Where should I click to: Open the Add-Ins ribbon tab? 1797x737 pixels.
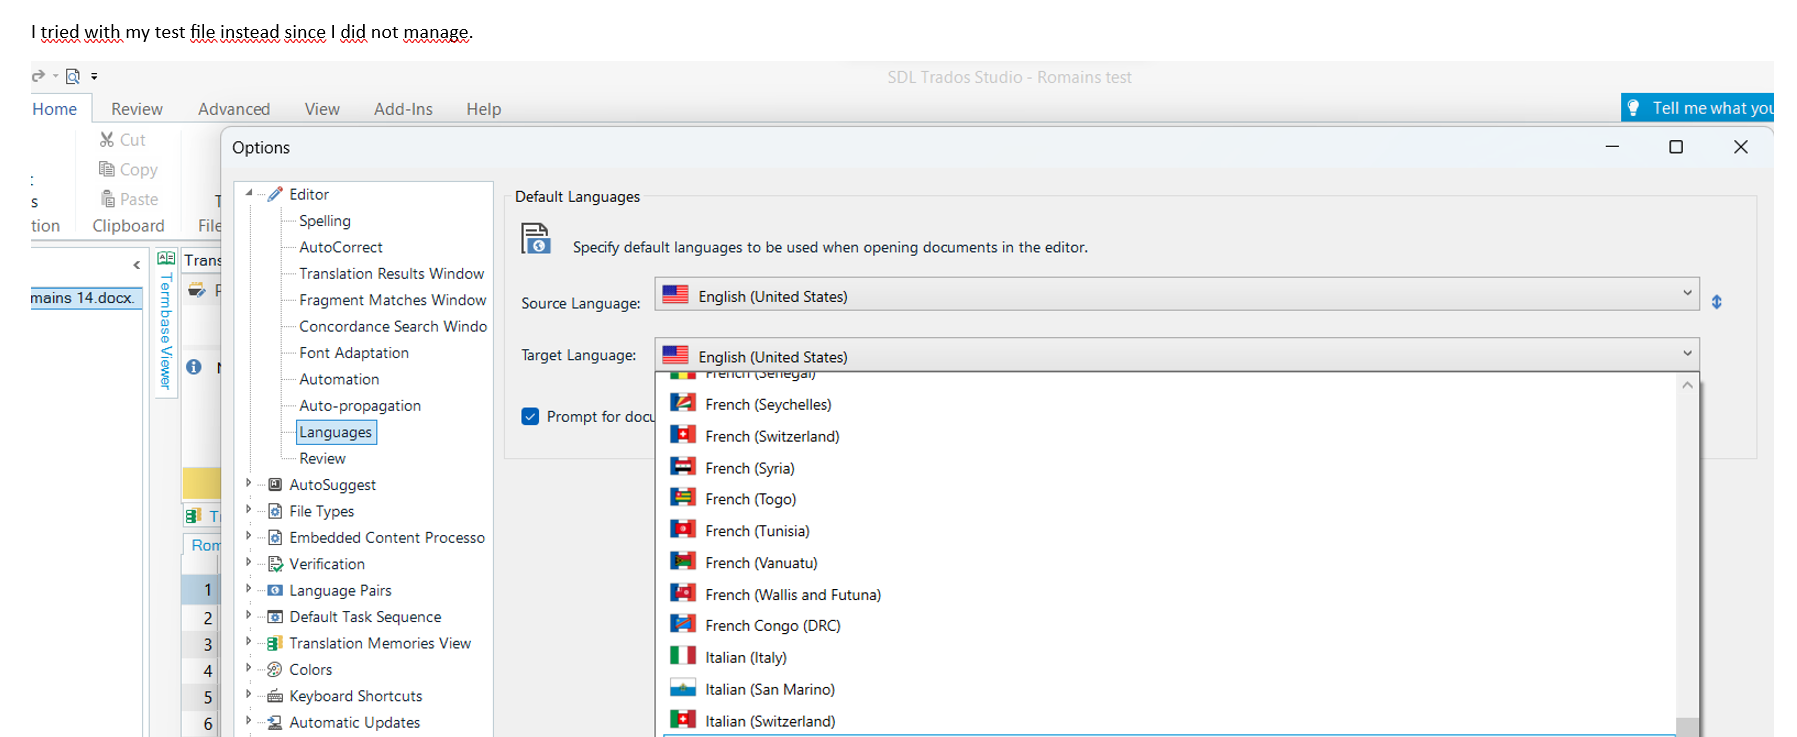(403, 109)
